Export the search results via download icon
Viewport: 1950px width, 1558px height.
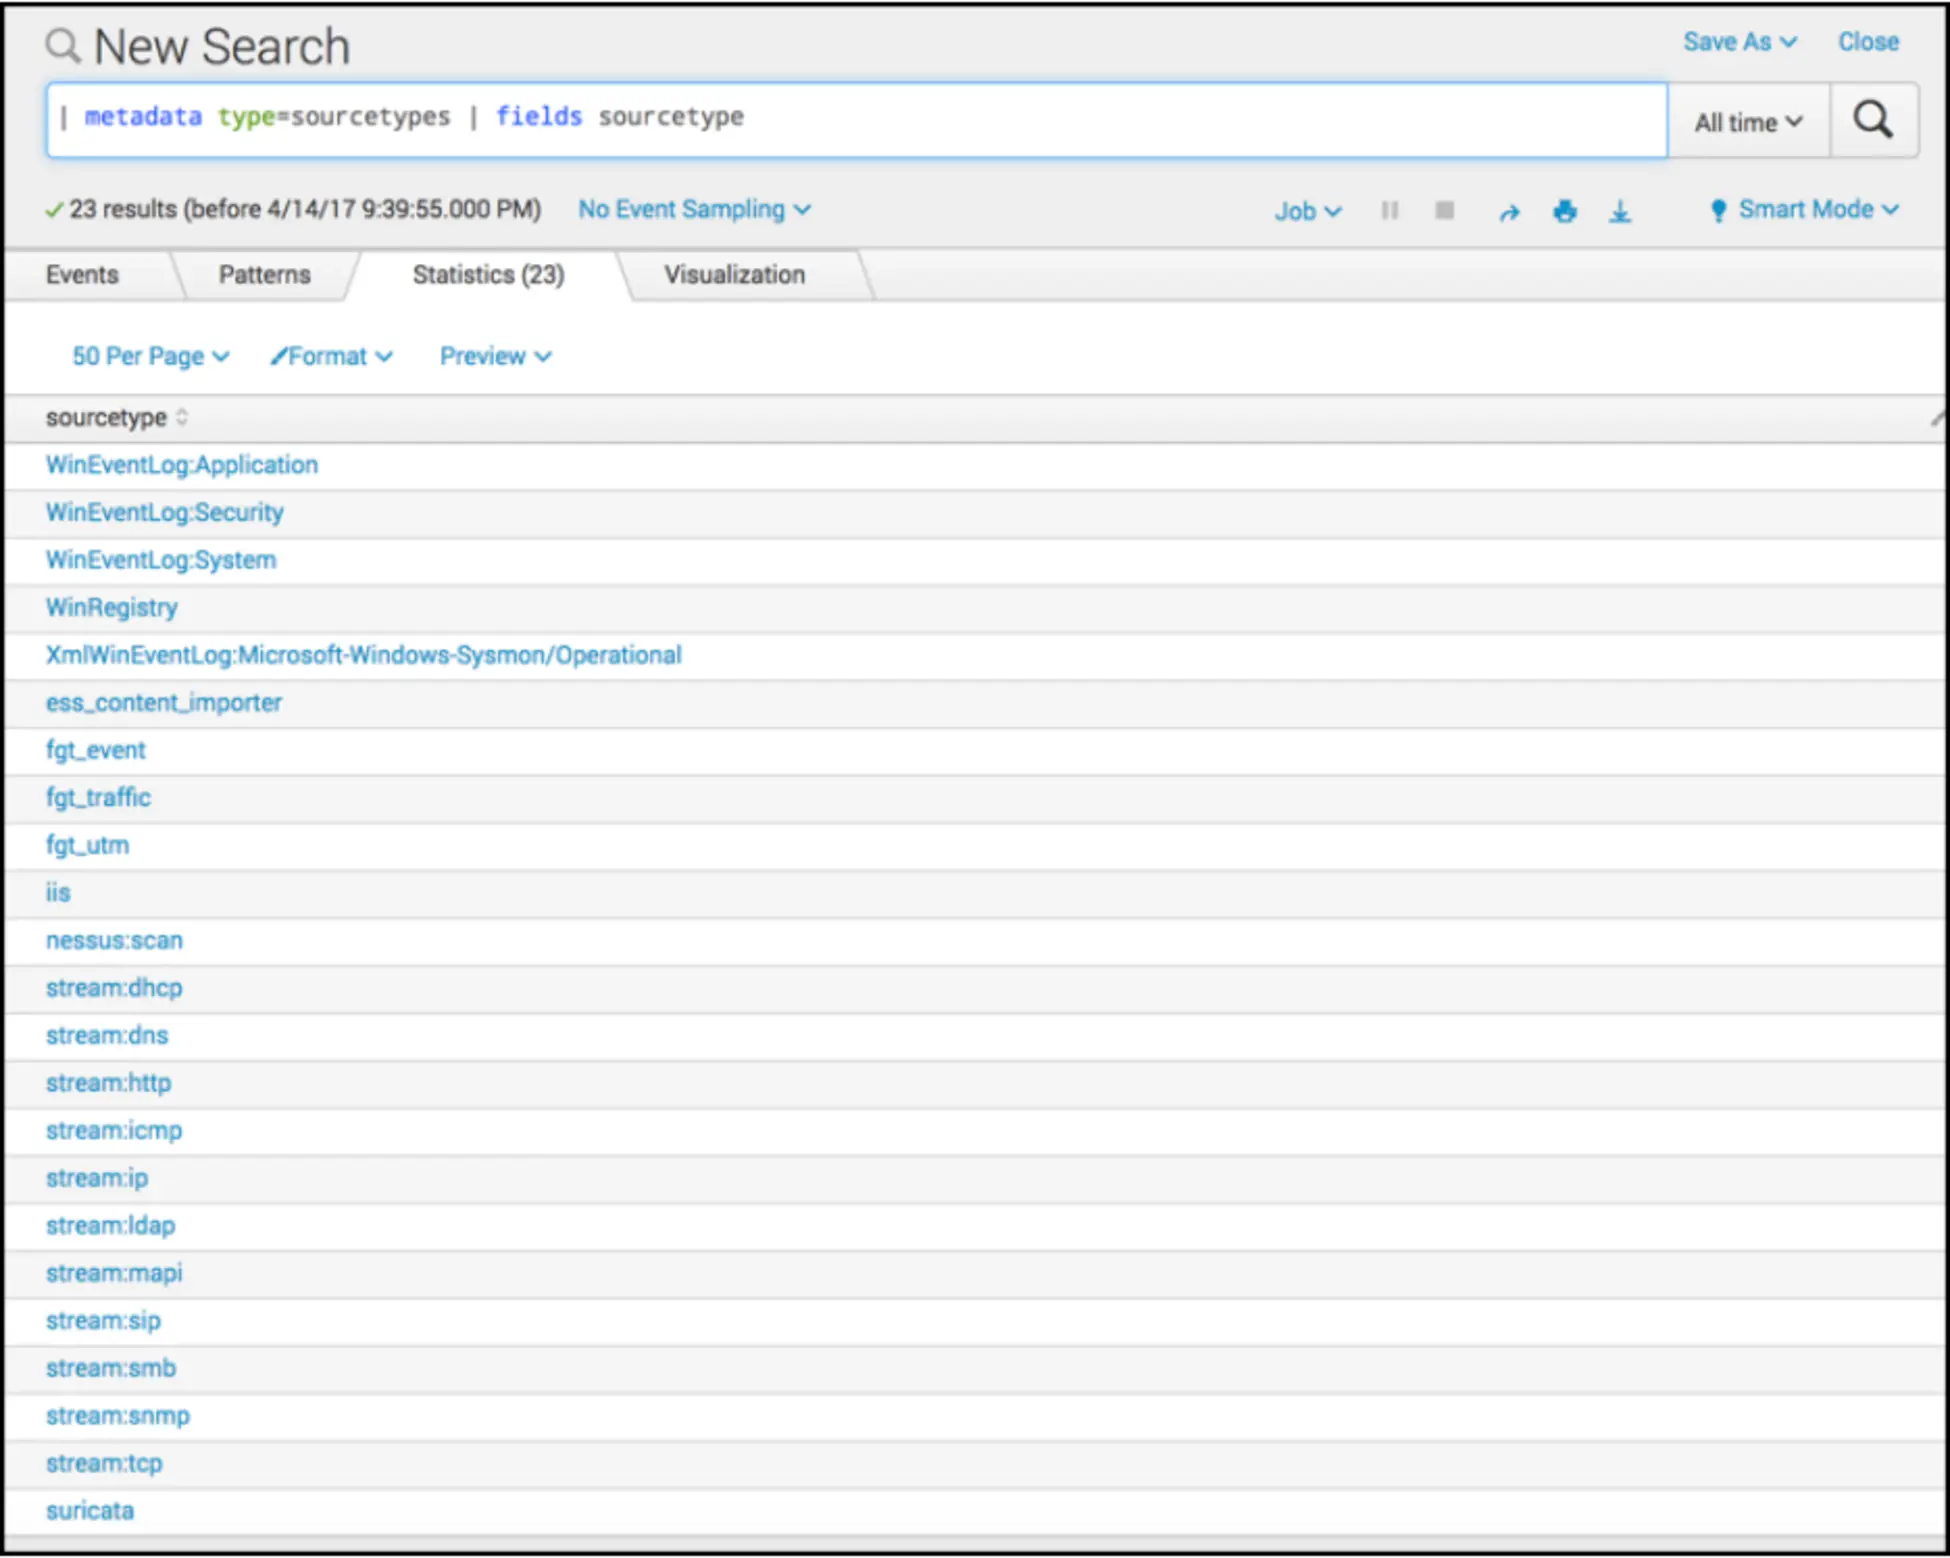1620,211
